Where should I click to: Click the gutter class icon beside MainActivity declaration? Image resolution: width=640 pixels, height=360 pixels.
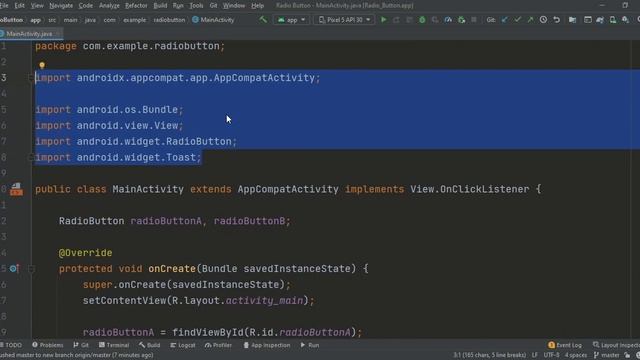click(x=16, y=189)
